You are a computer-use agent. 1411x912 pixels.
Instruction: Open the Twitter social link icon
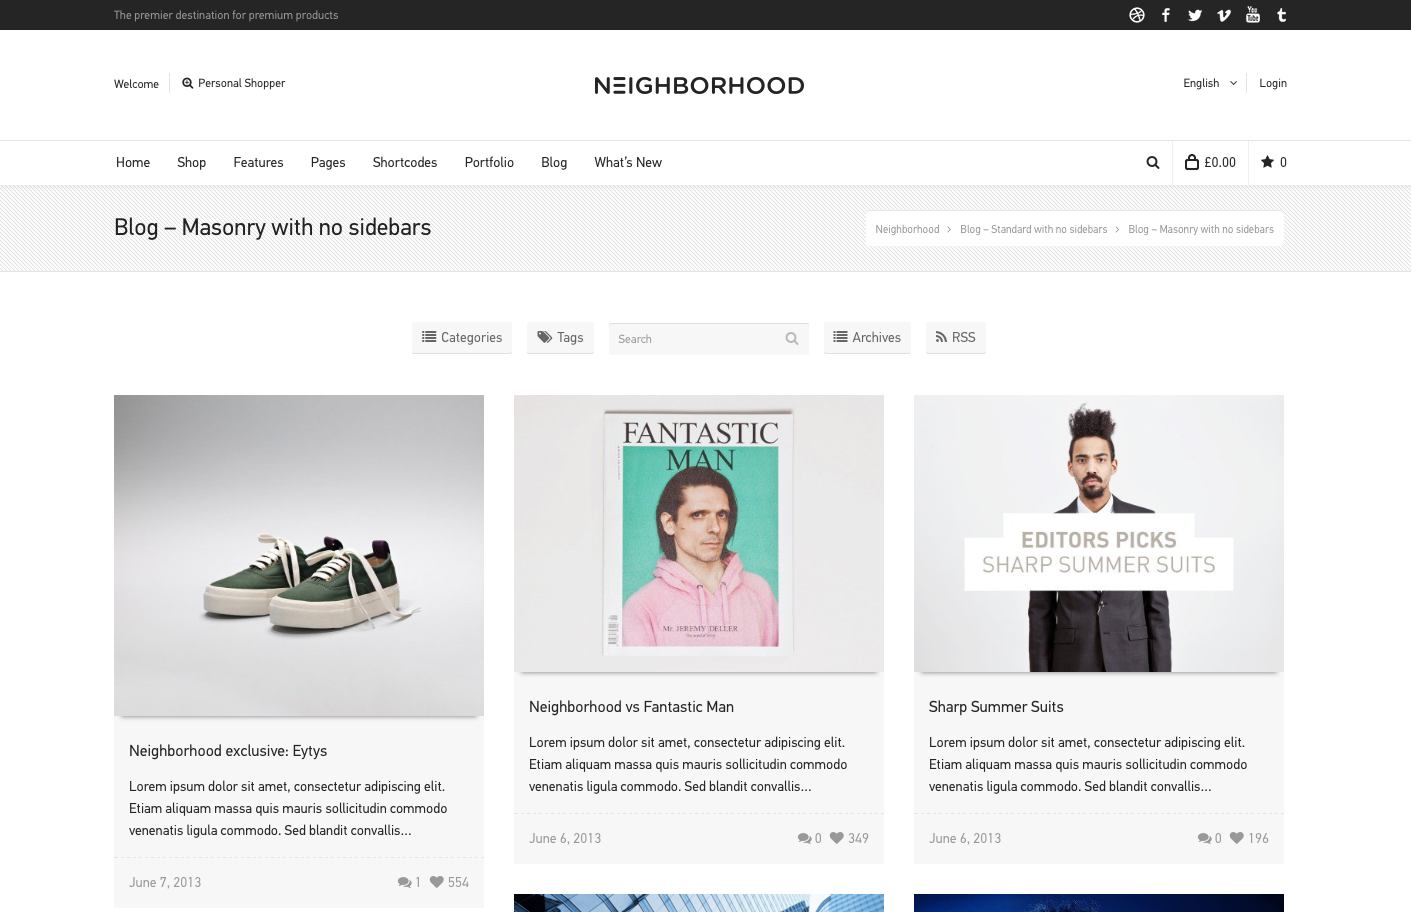click(x=1194, y=15)
